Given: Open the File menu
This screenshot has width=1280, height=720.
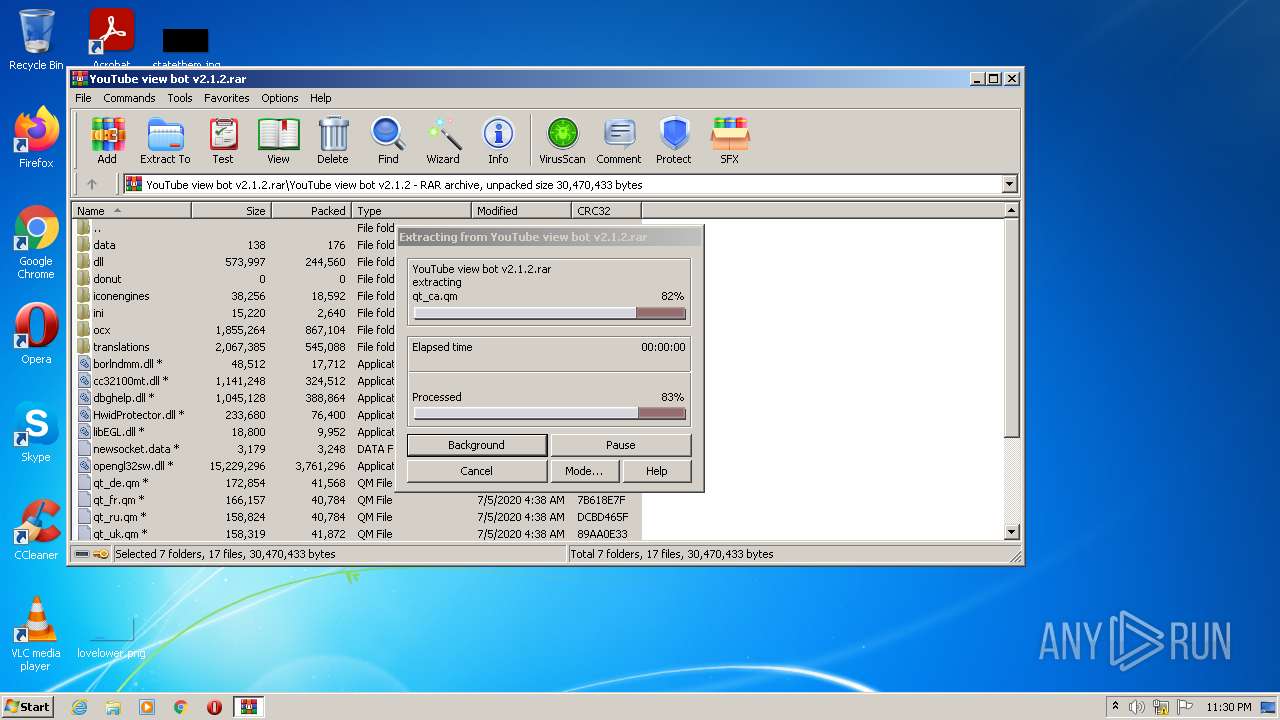Looking at the screenshot, I should point(83,98).
